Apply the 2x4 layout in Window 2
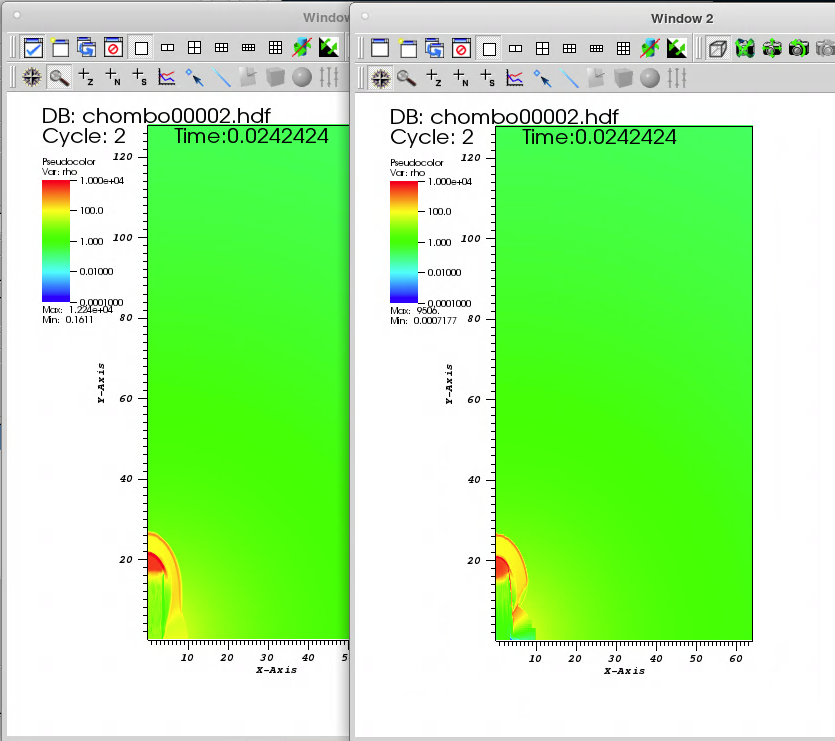The height and width of the screenshot is (741, 835). 596,48
